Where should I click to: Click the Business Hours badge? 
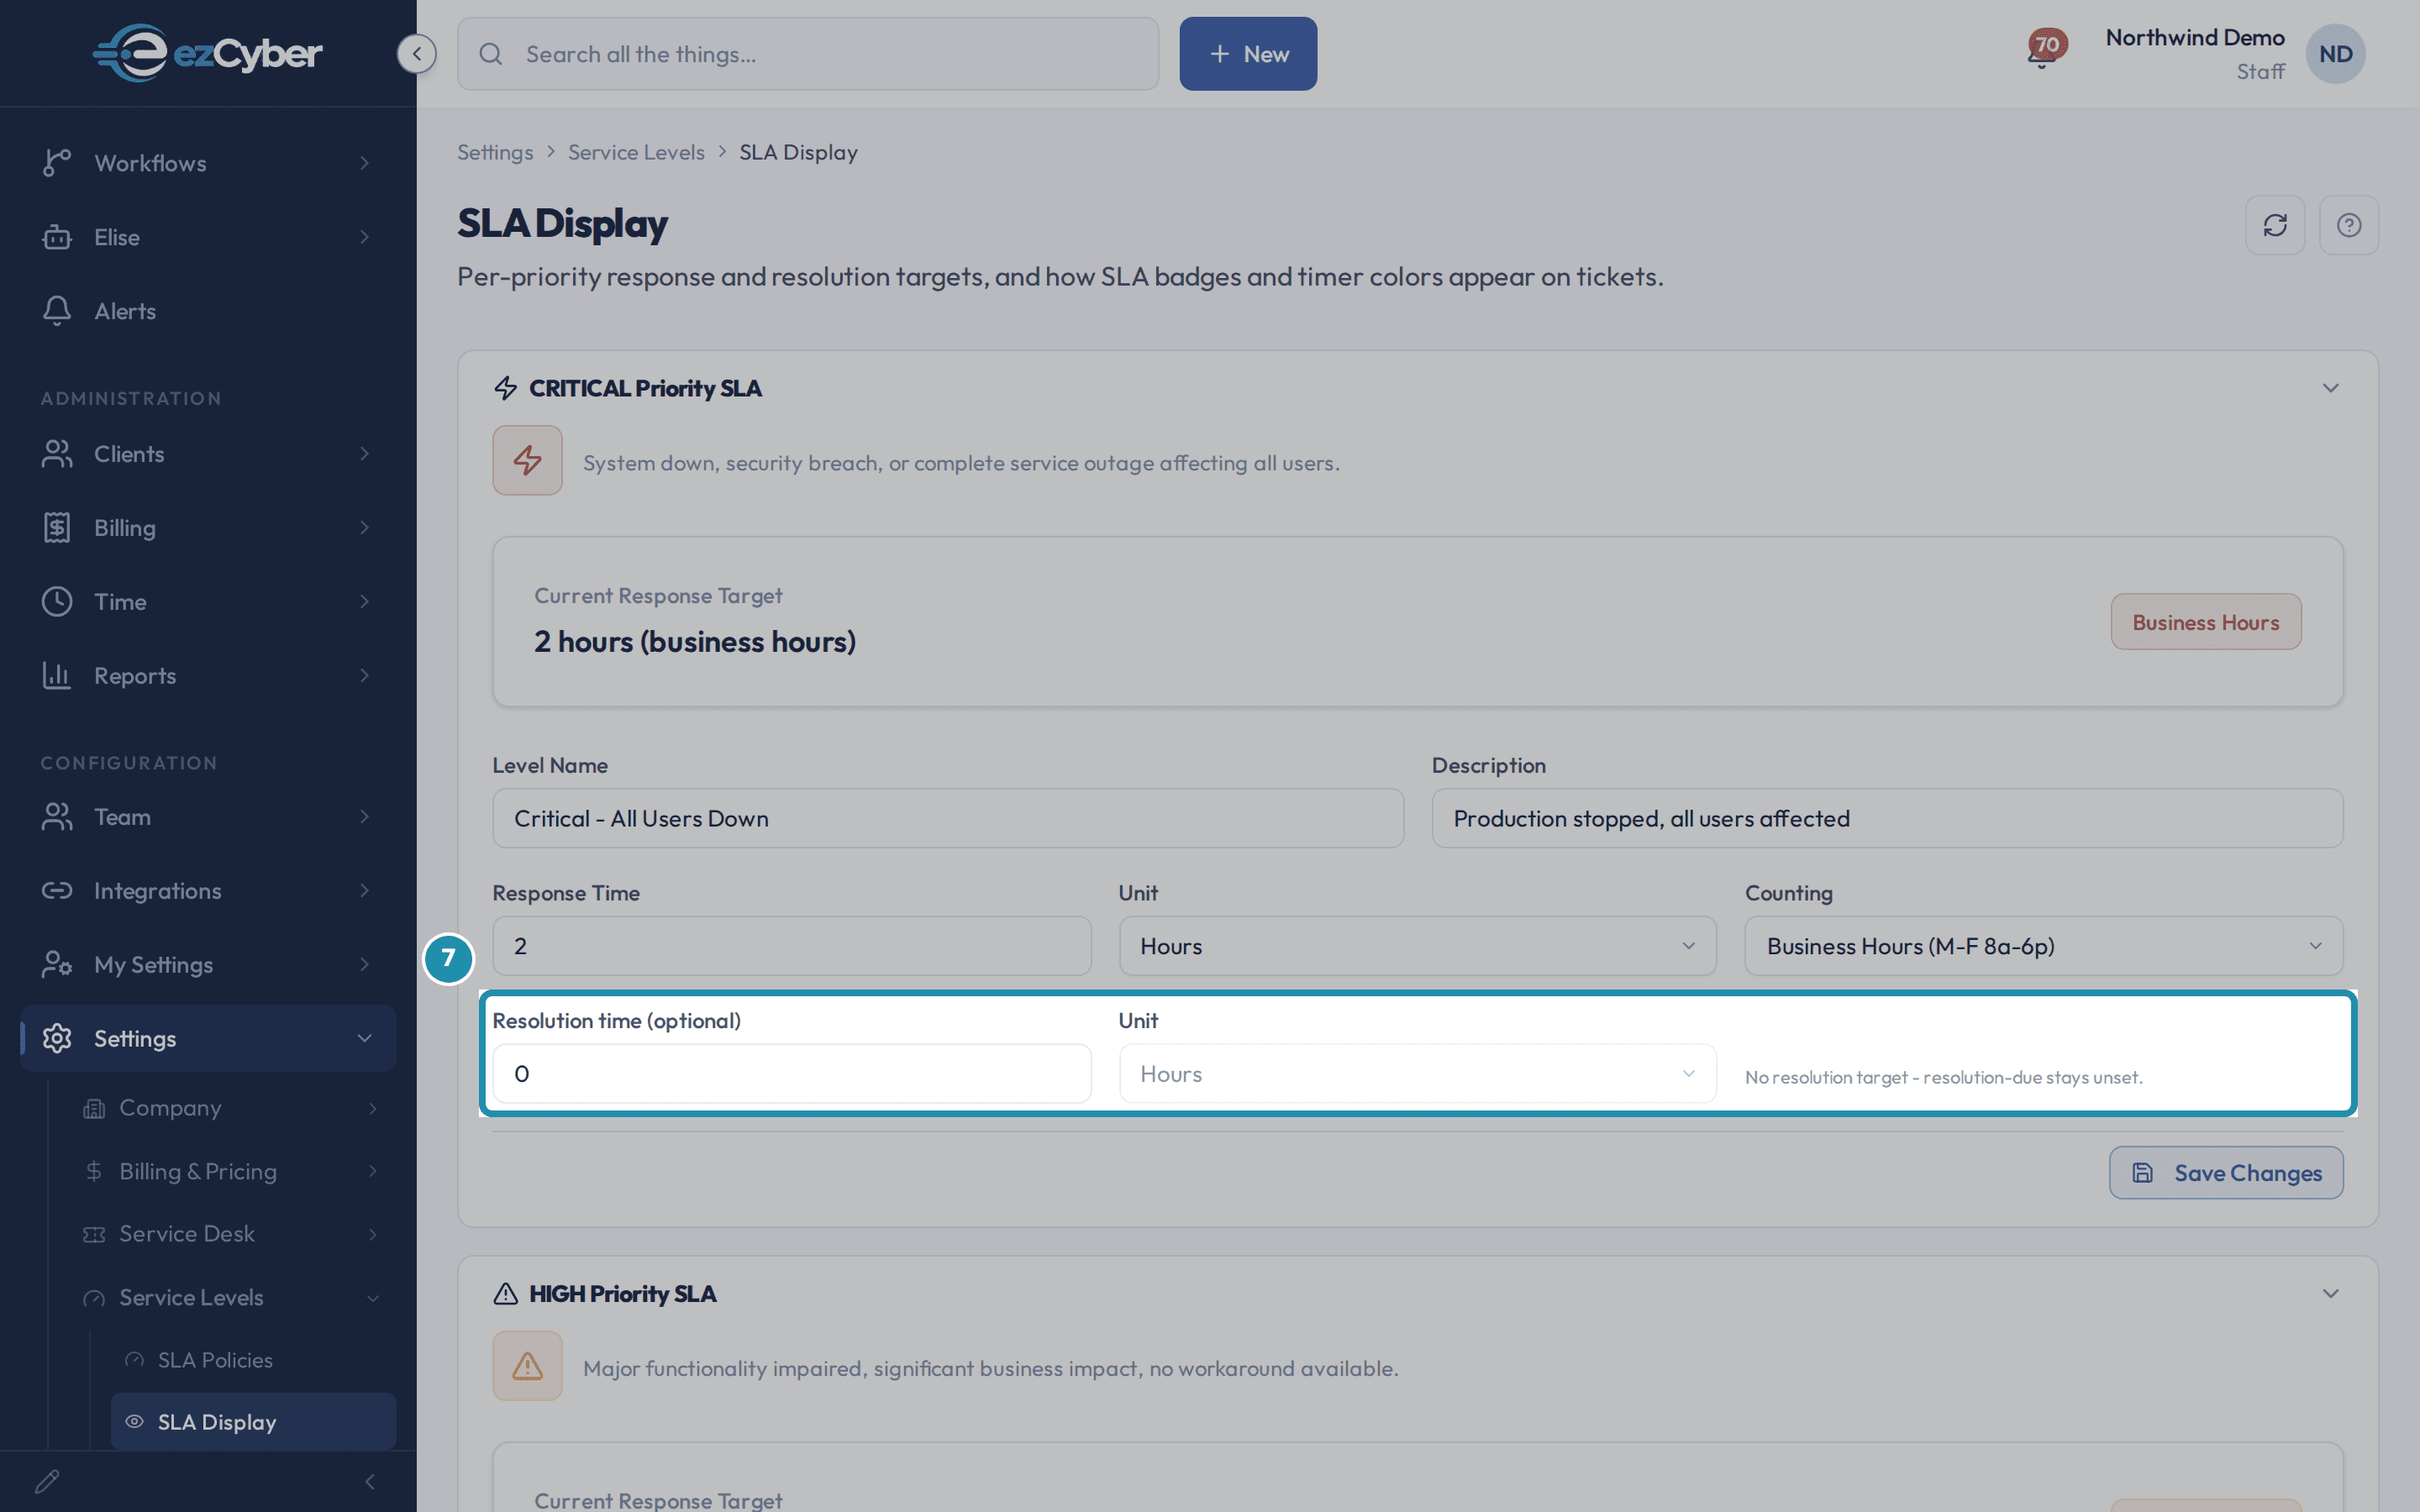pos(2206,622)
